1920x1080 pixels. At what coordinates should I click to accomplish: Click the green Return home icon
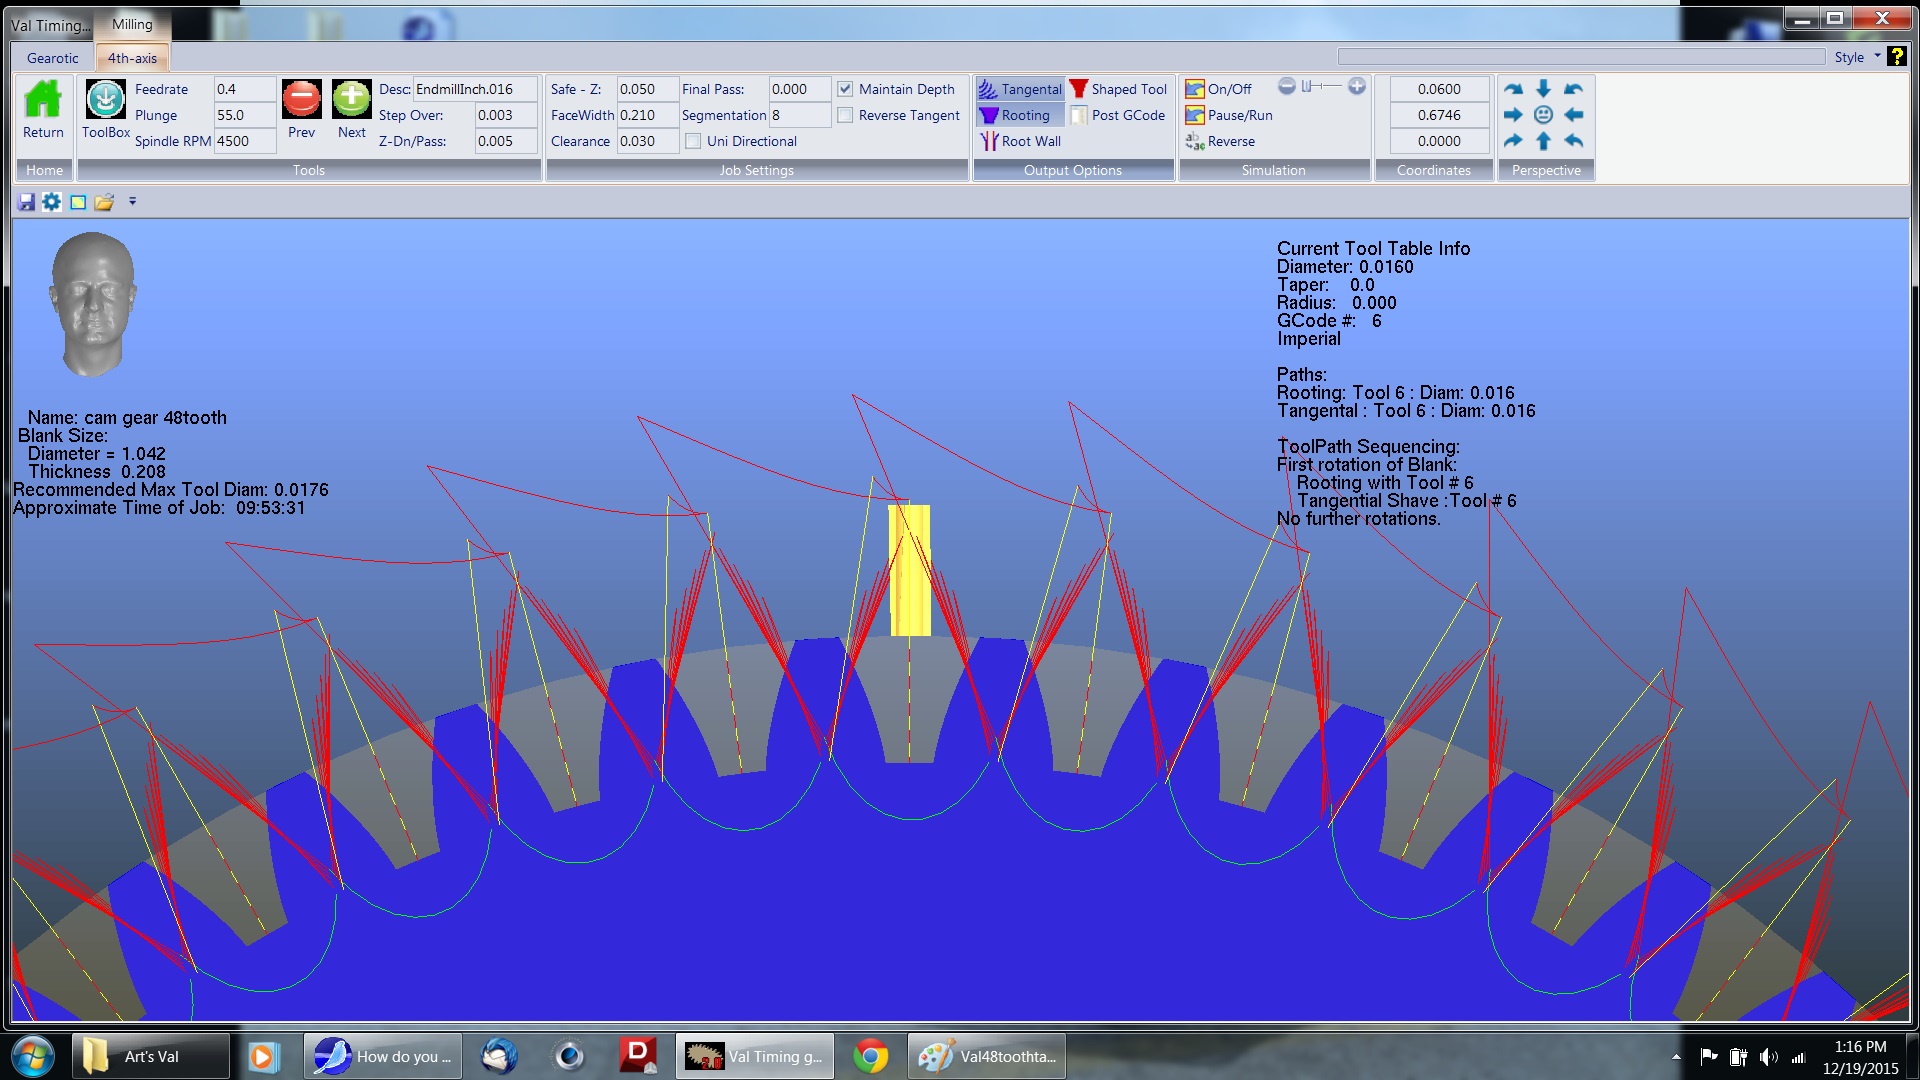[x=43, y=101]
